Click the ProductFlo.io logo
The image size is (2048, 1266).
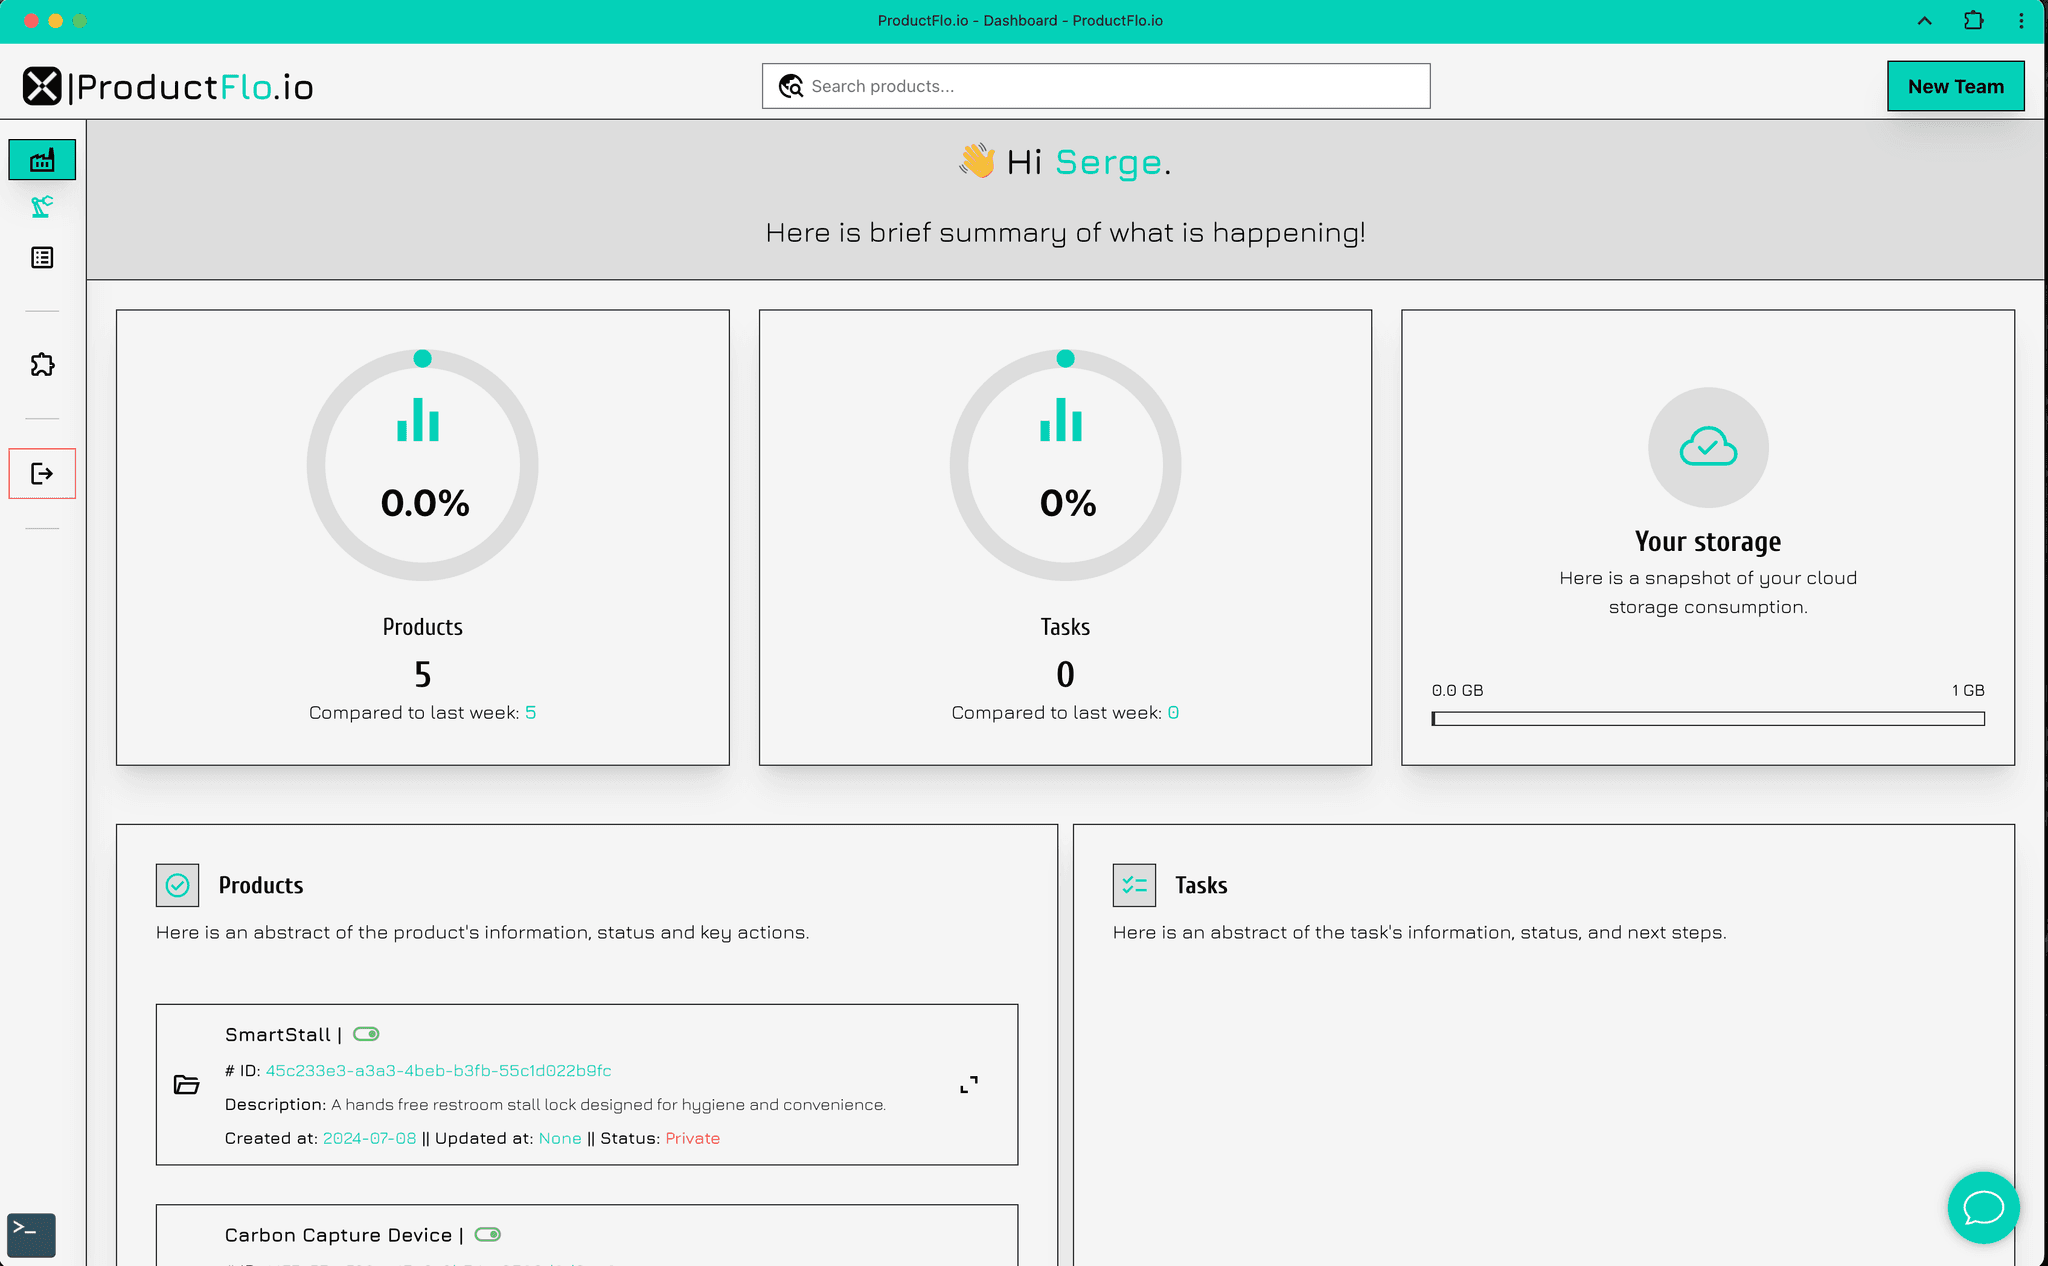coord(168,87)
